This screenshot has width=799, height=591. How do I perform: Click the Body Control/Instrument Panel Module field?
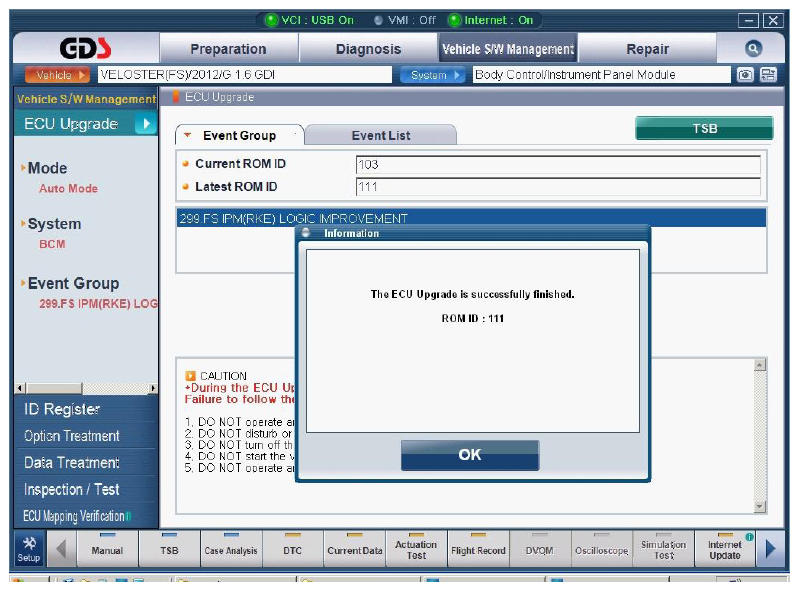601,75
